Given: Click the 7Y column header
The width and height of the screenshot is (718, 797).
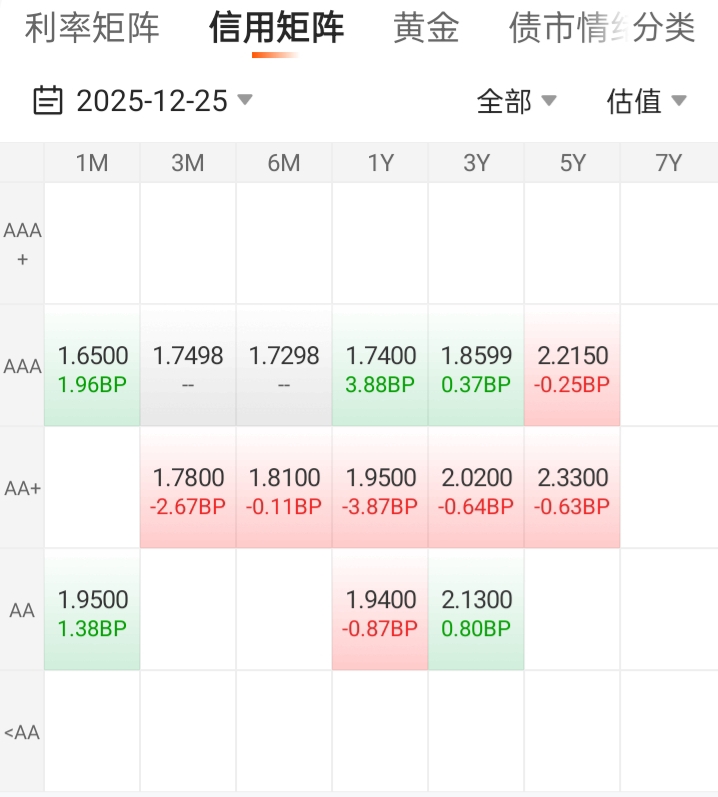Looking at the screenshot, I should [668, 163].
